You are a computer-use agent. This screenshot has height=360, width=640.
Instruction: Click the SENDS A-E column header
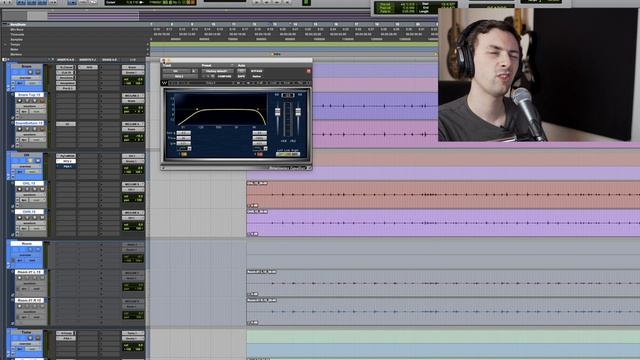pos(109,60)
